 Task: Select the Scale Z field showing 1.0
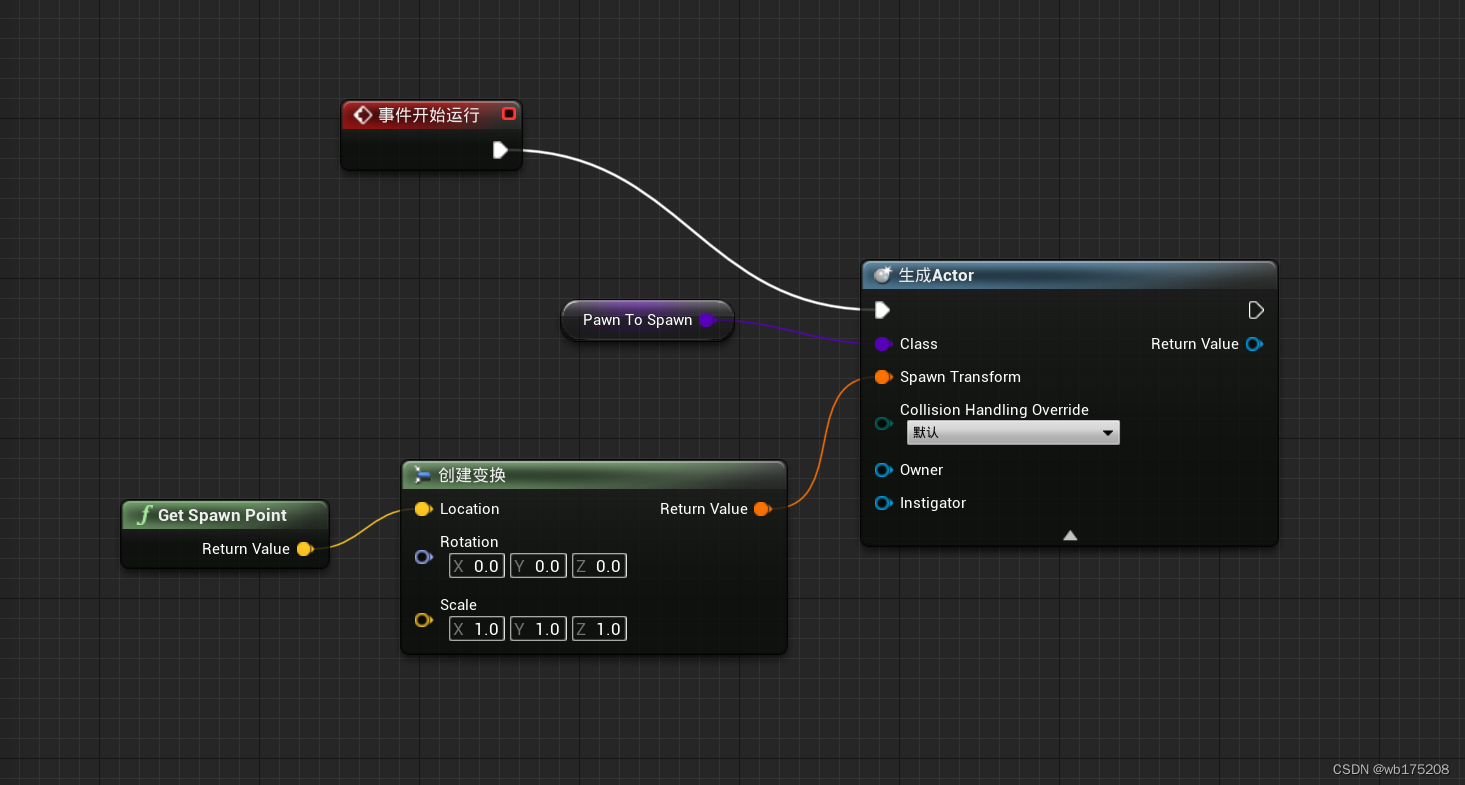(x=599, y=628)
